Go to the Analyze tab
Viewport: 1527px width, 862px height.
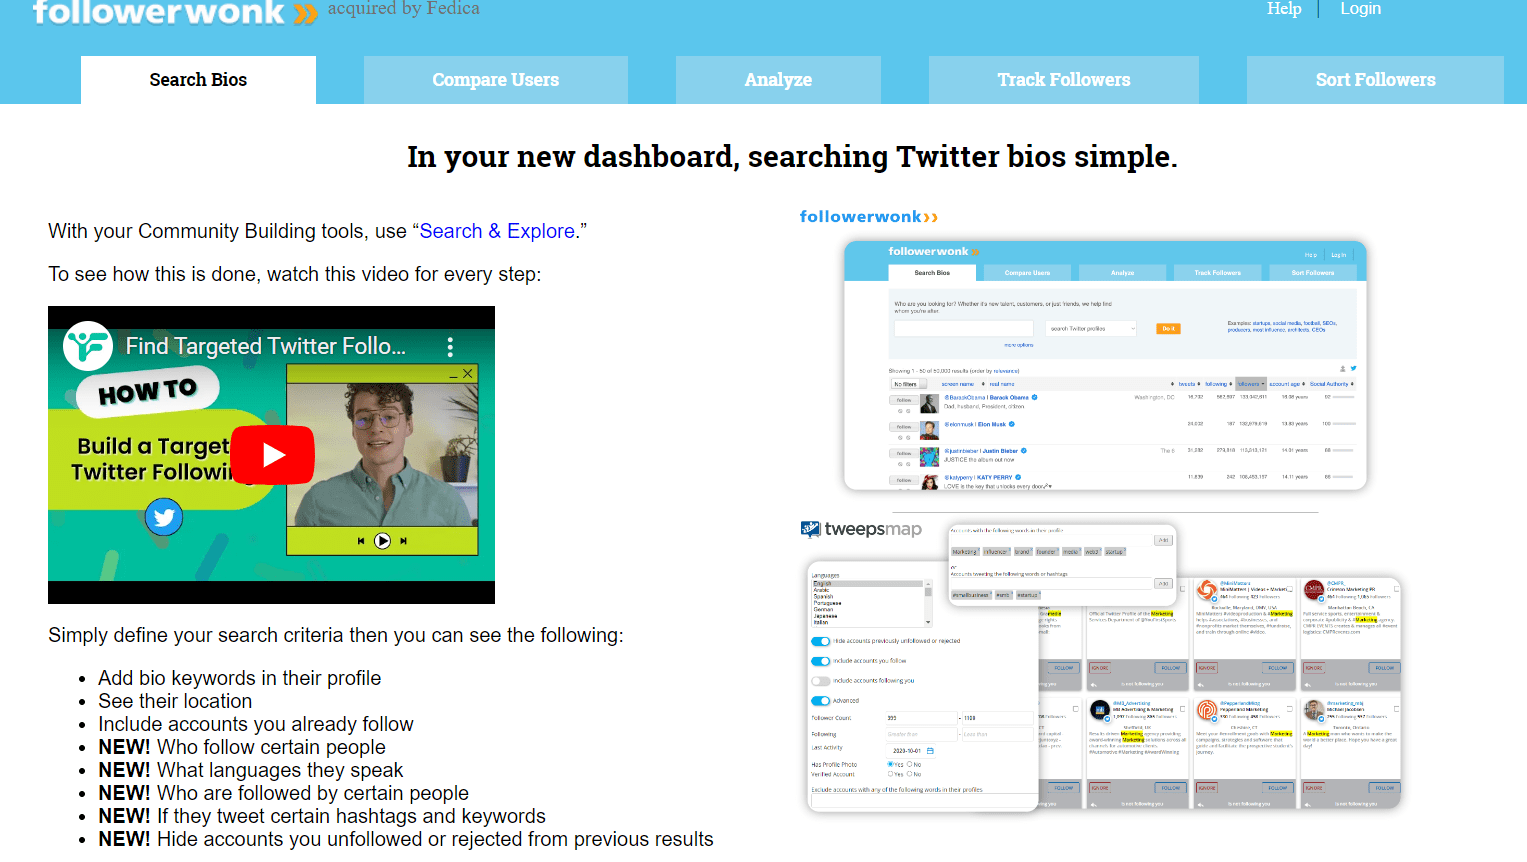pyautogui.click(x=778, y=80)
